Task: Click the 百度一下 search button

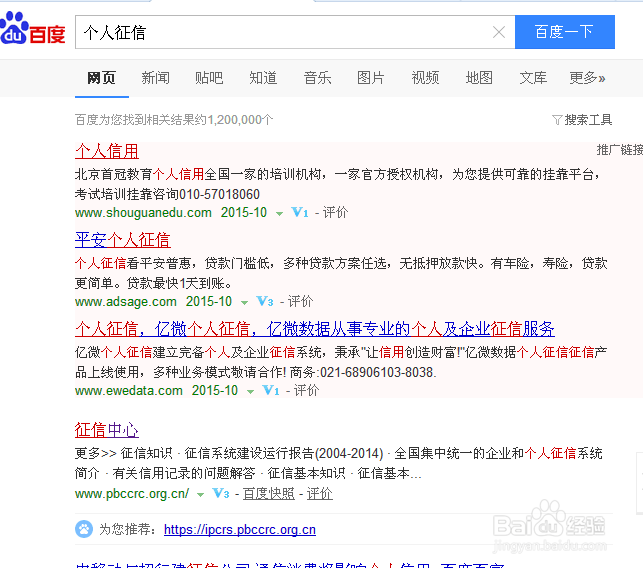Action: (x=565, y=32)
